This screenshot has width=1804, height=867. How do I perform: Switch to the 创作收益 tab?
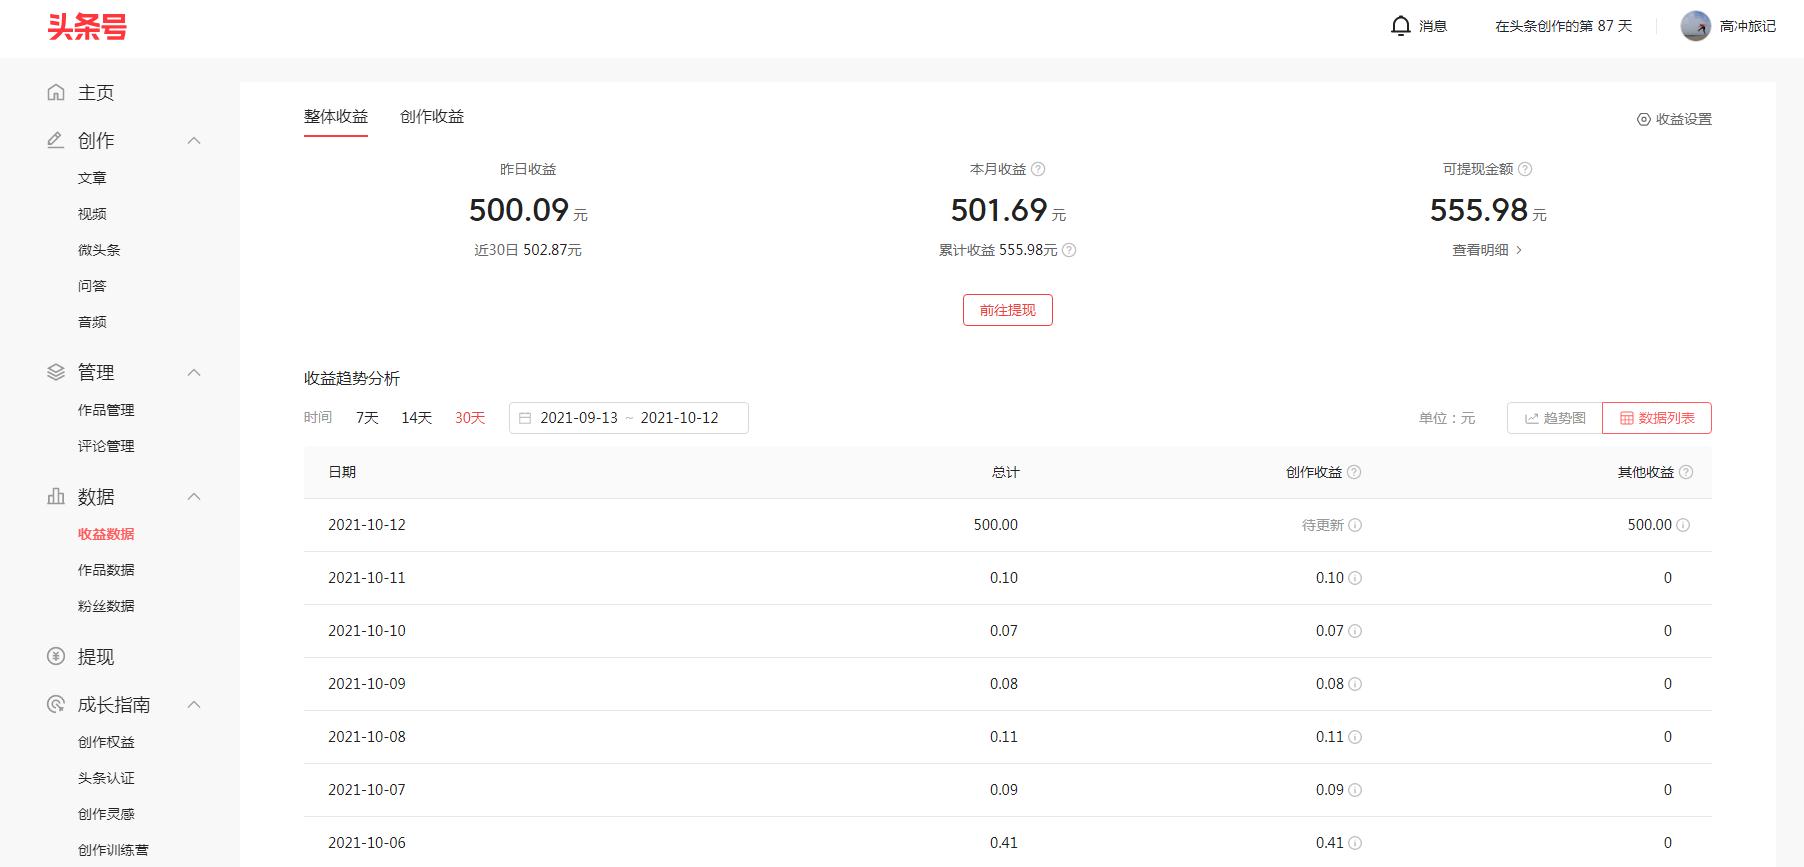[x=432, y=117]
